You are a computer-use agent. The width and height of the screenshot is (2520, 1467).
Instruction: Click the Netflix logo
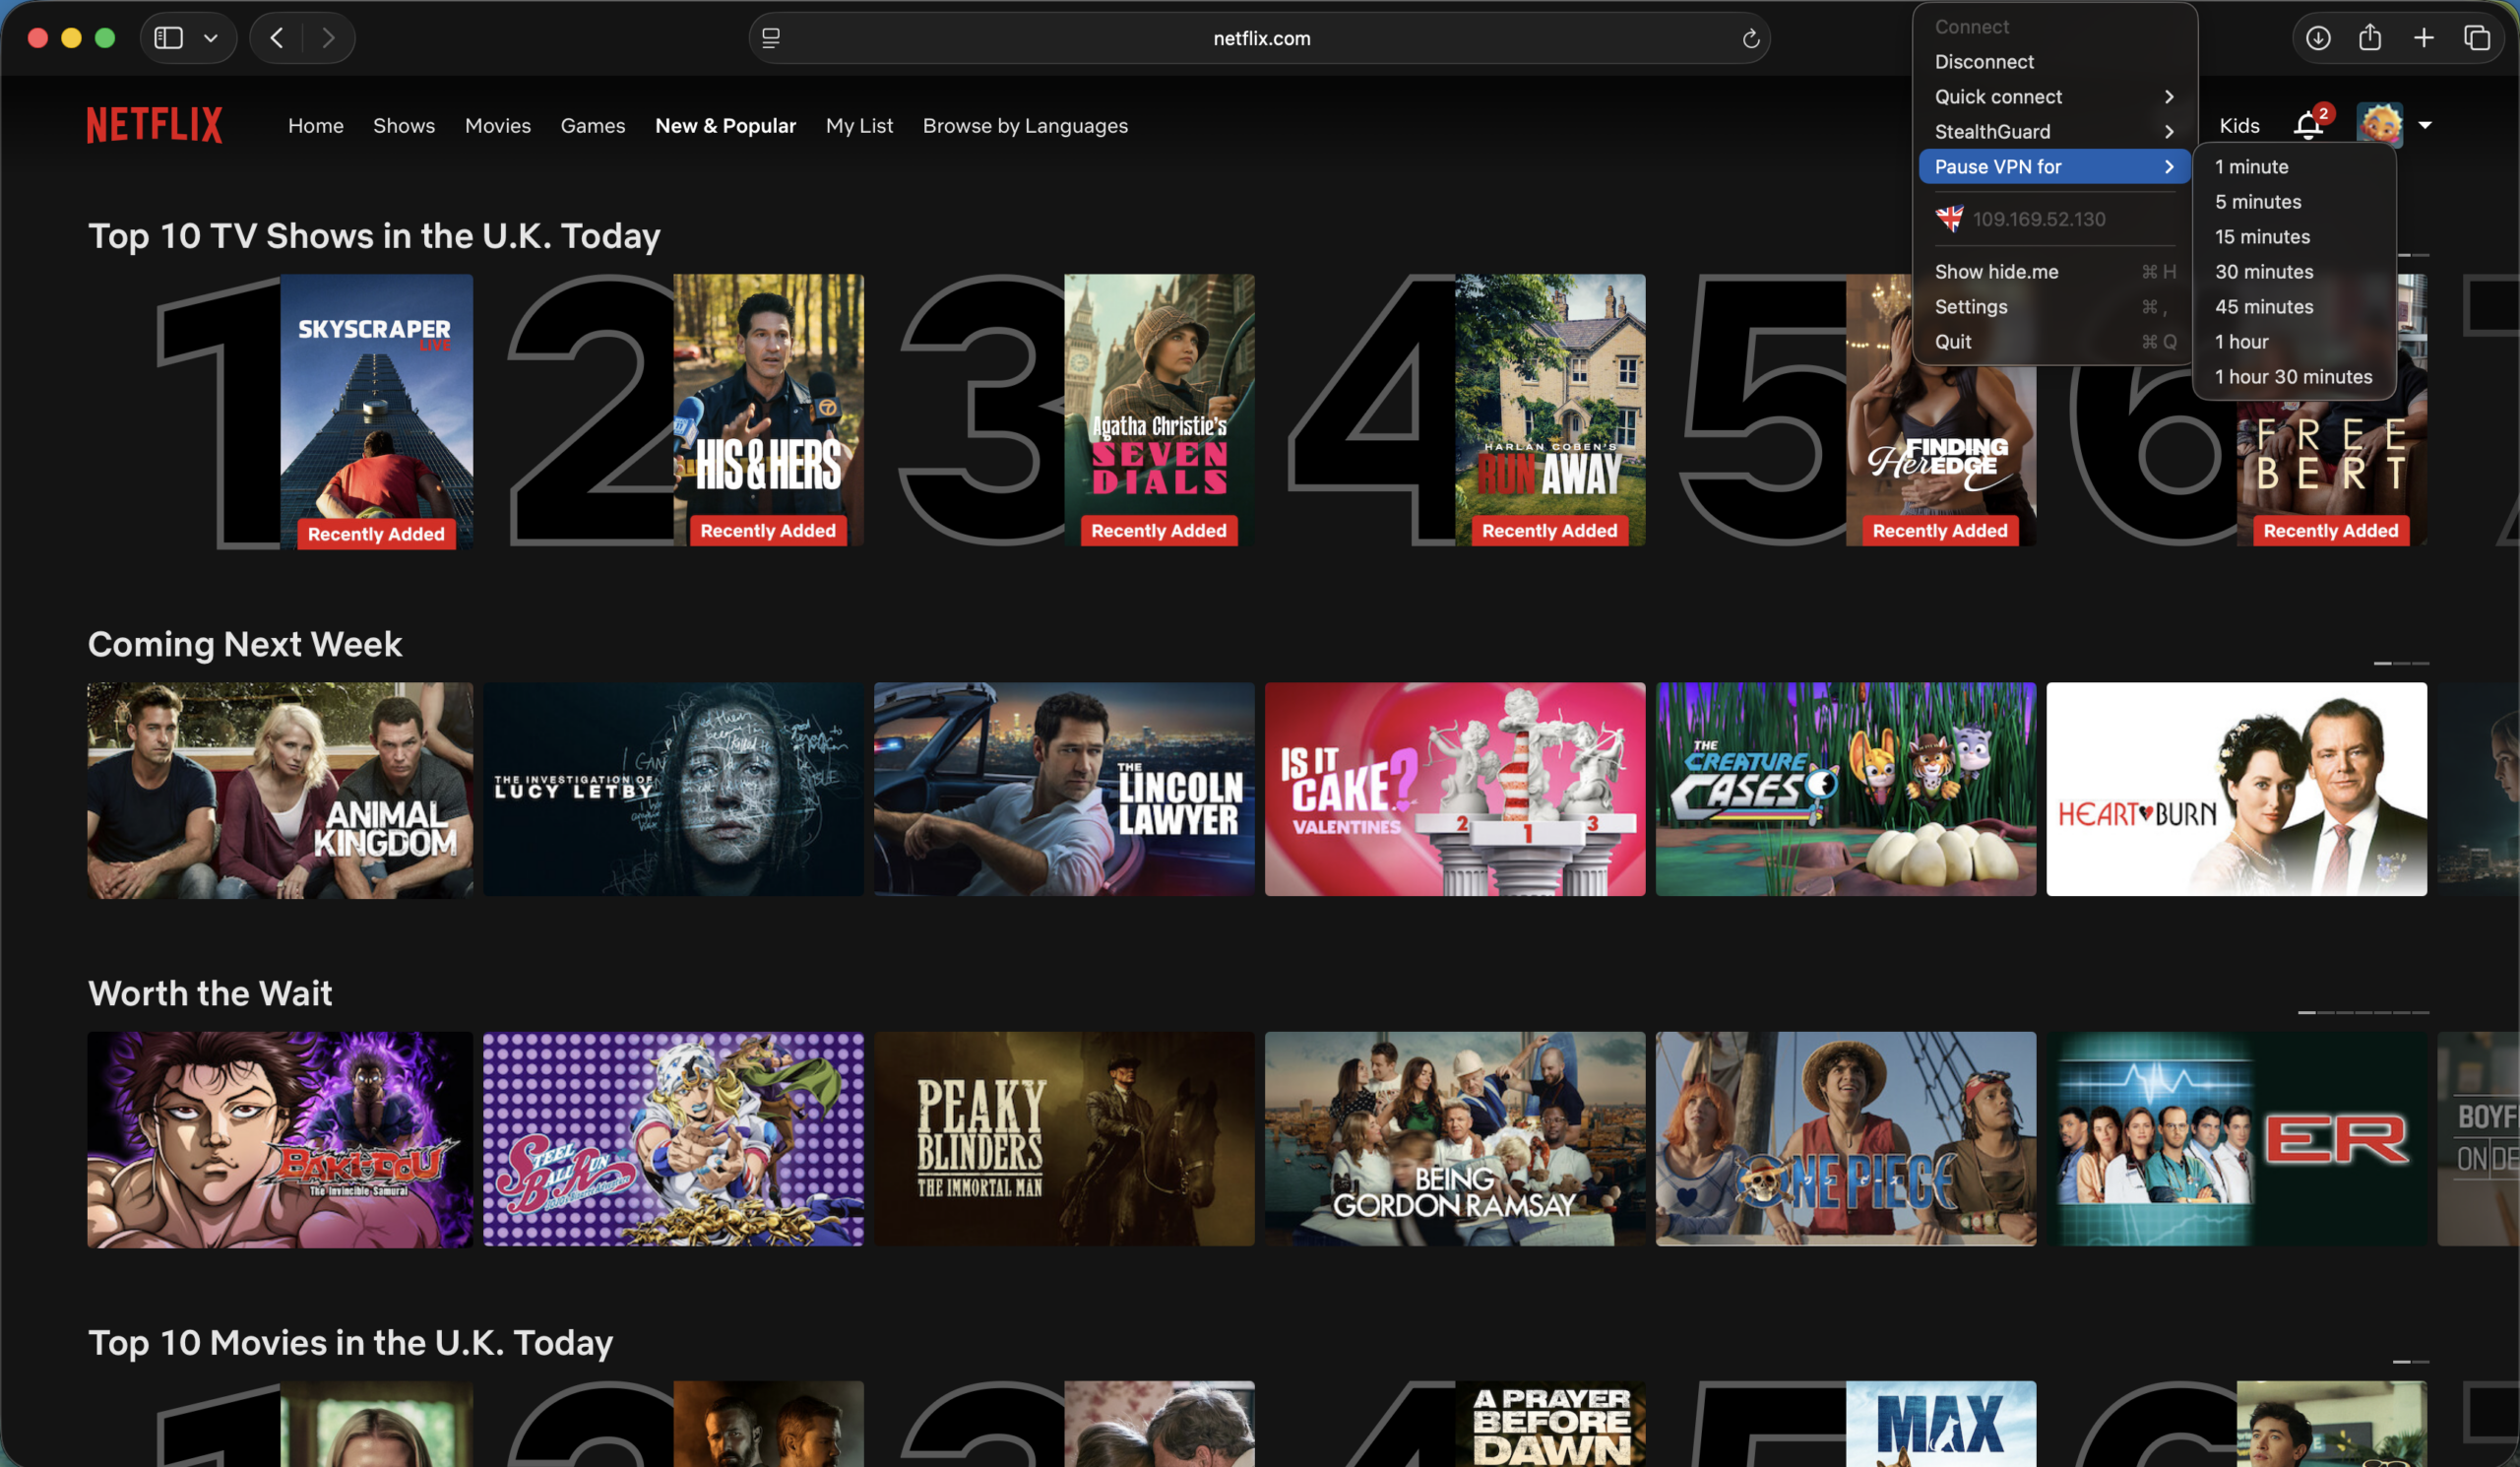[x=154, y=125]
